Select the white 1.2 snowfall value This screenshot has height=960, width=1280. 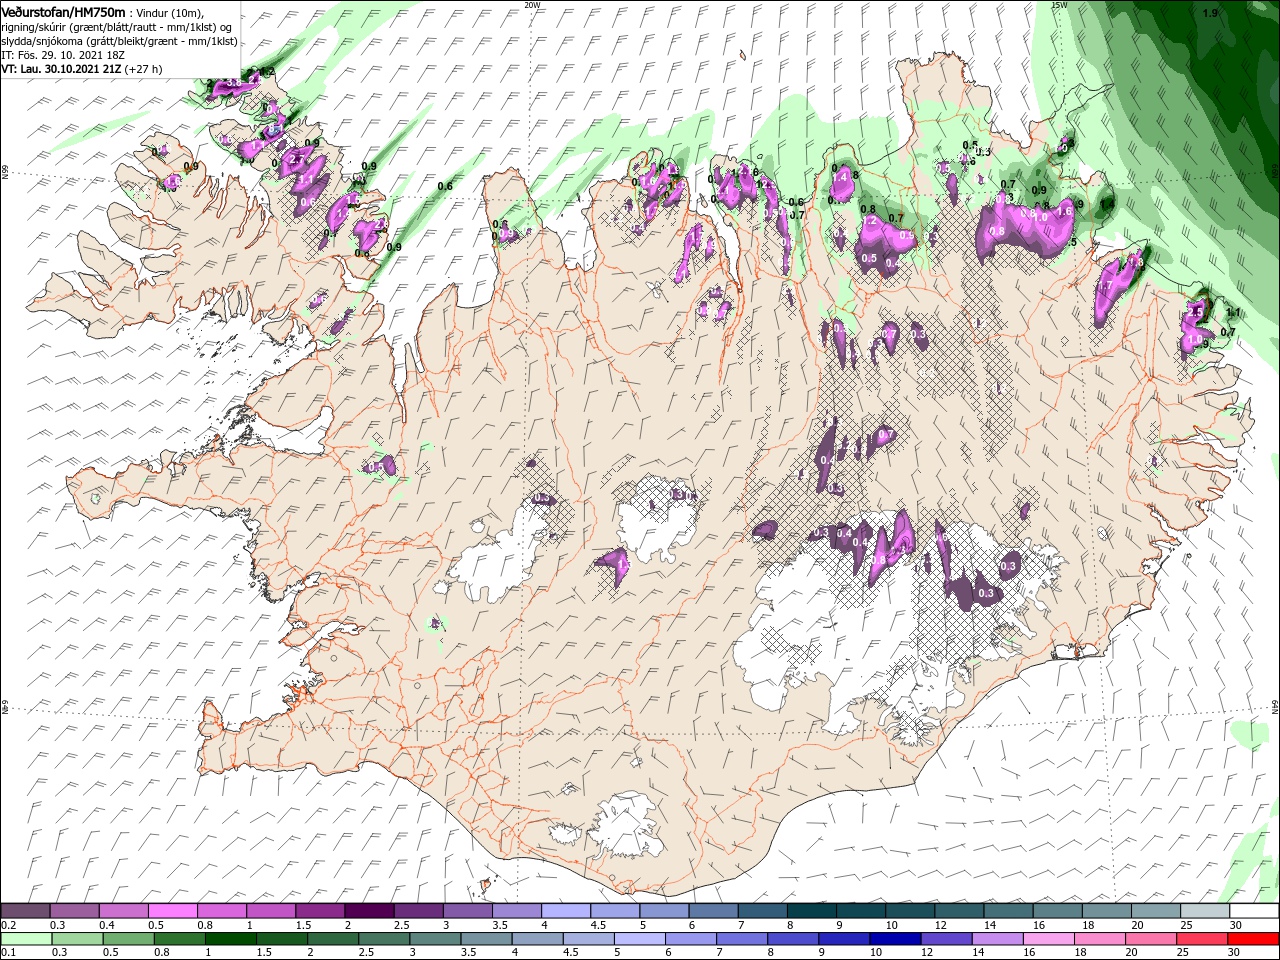[x=870, y=221]
